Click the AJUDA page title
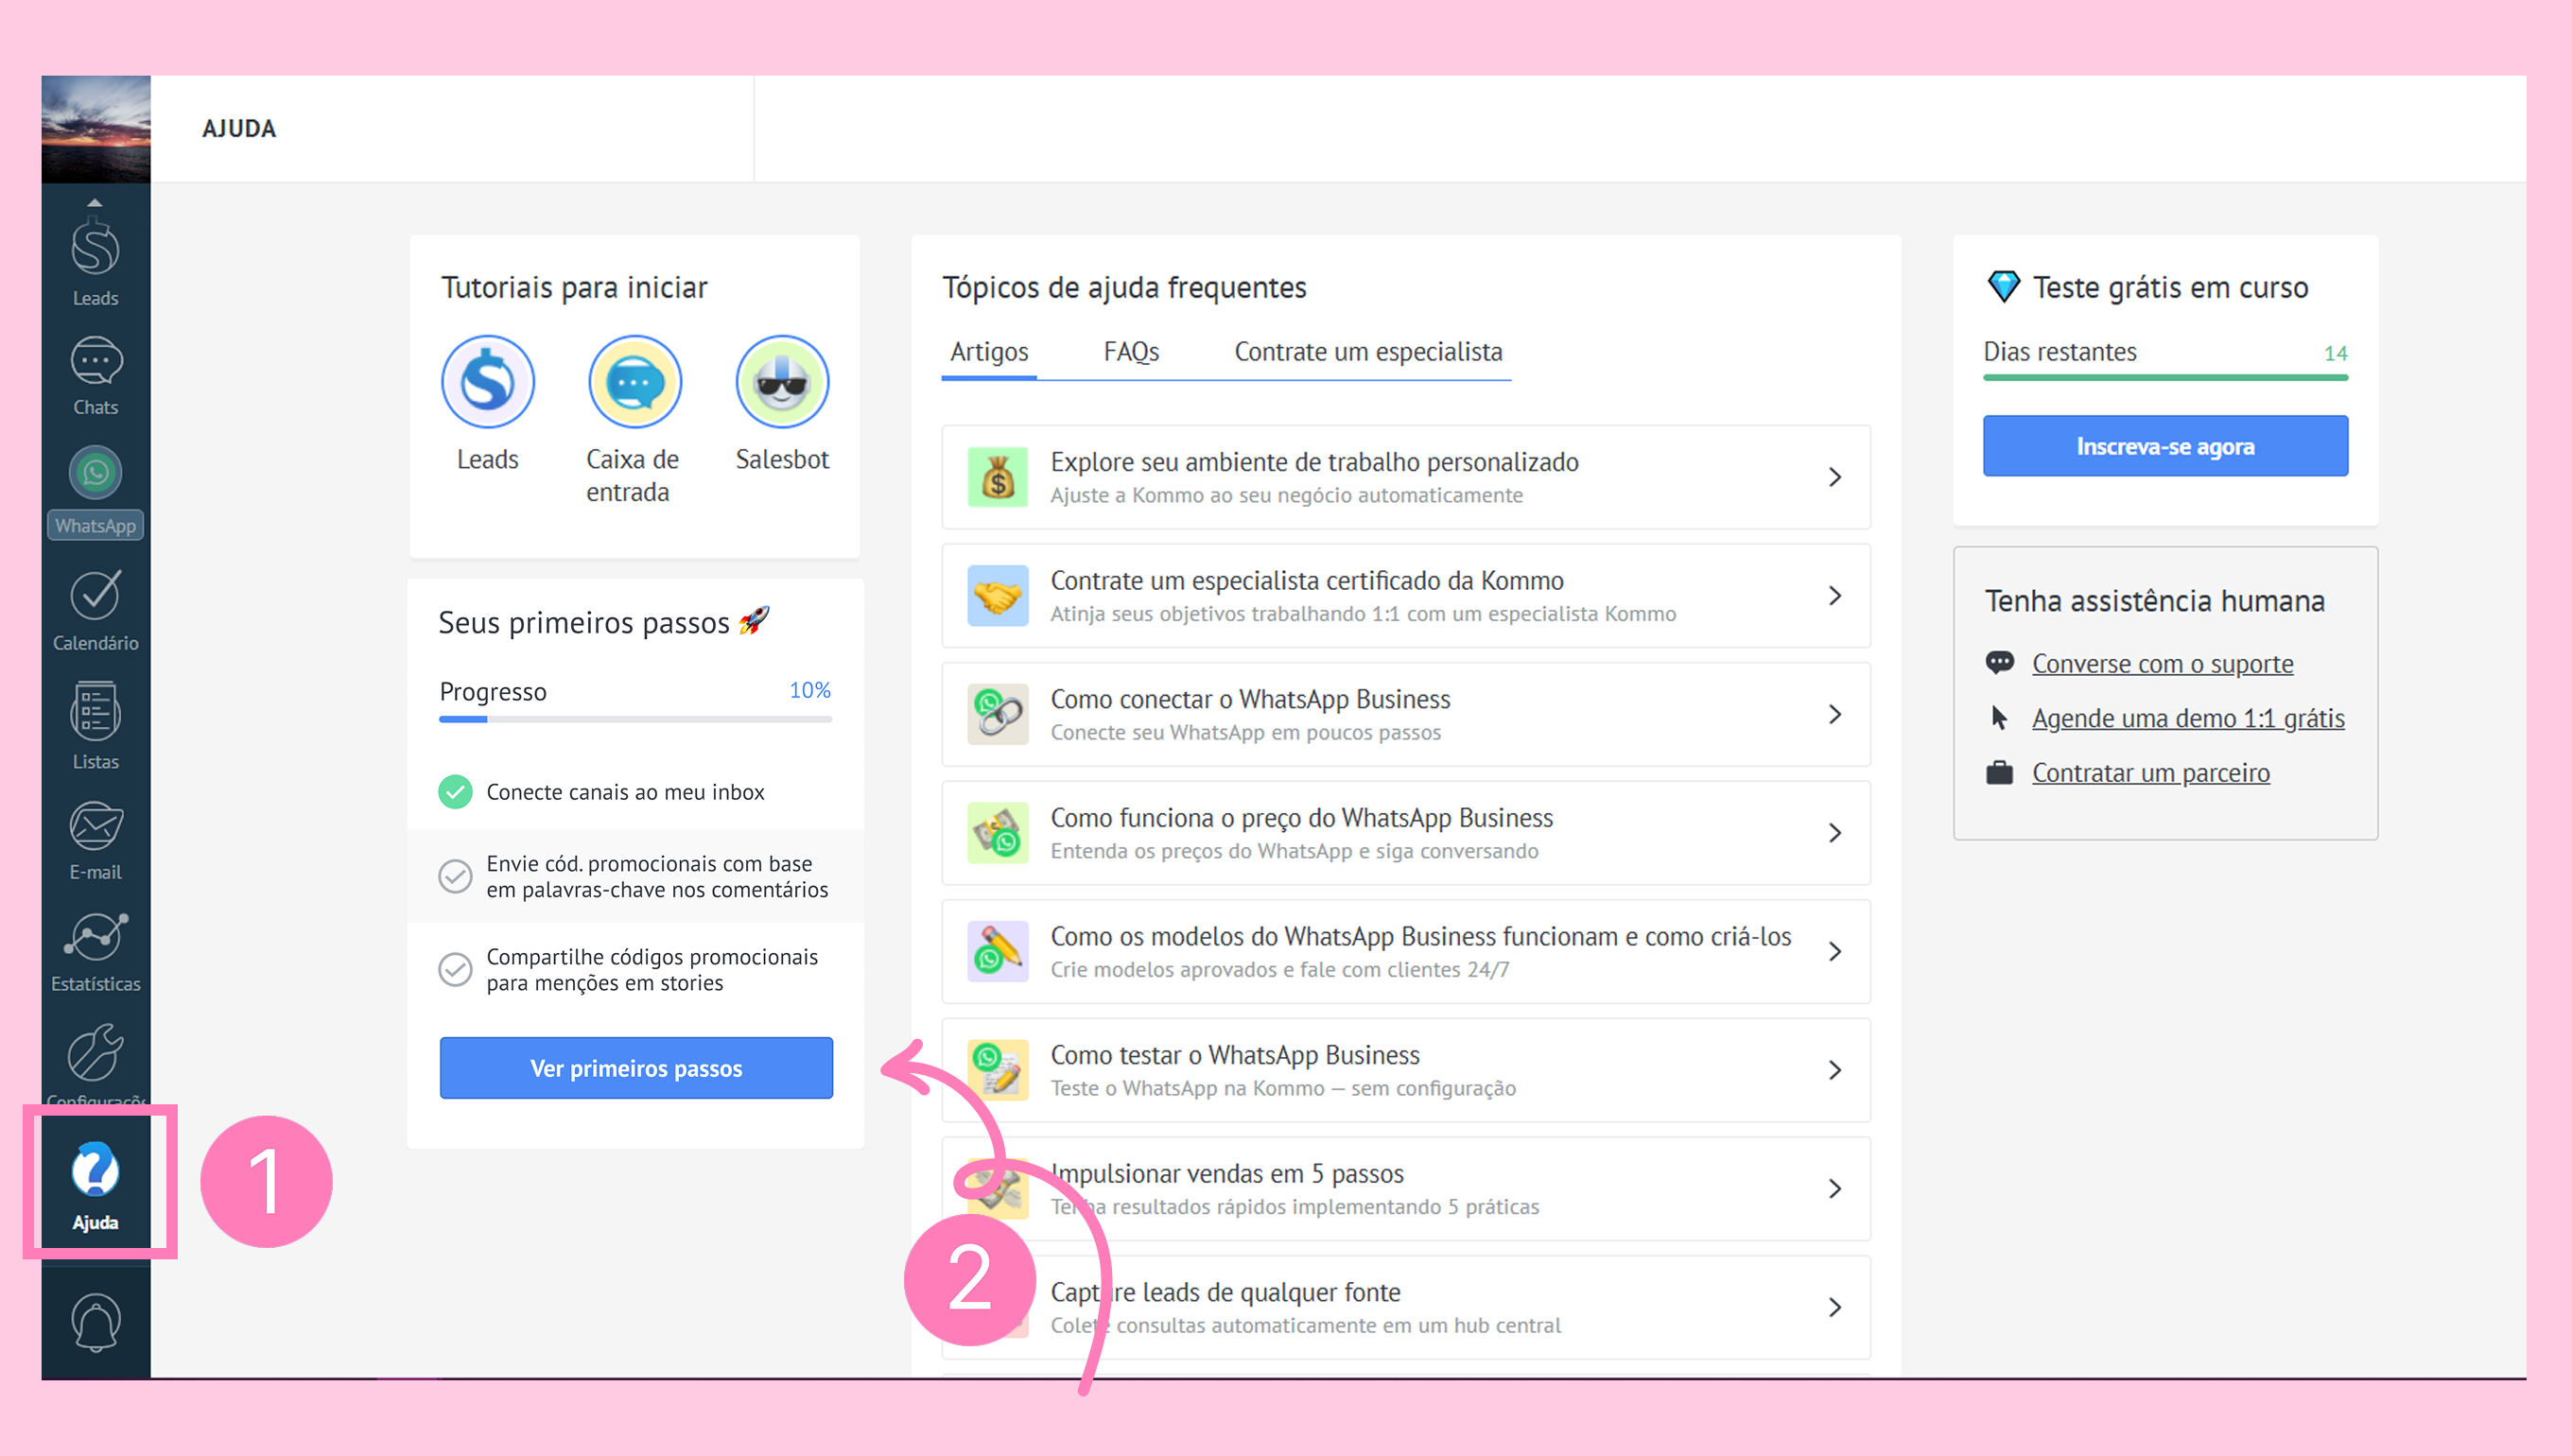The height and width of the screenshot is (1456, 2572). [239, 129]
